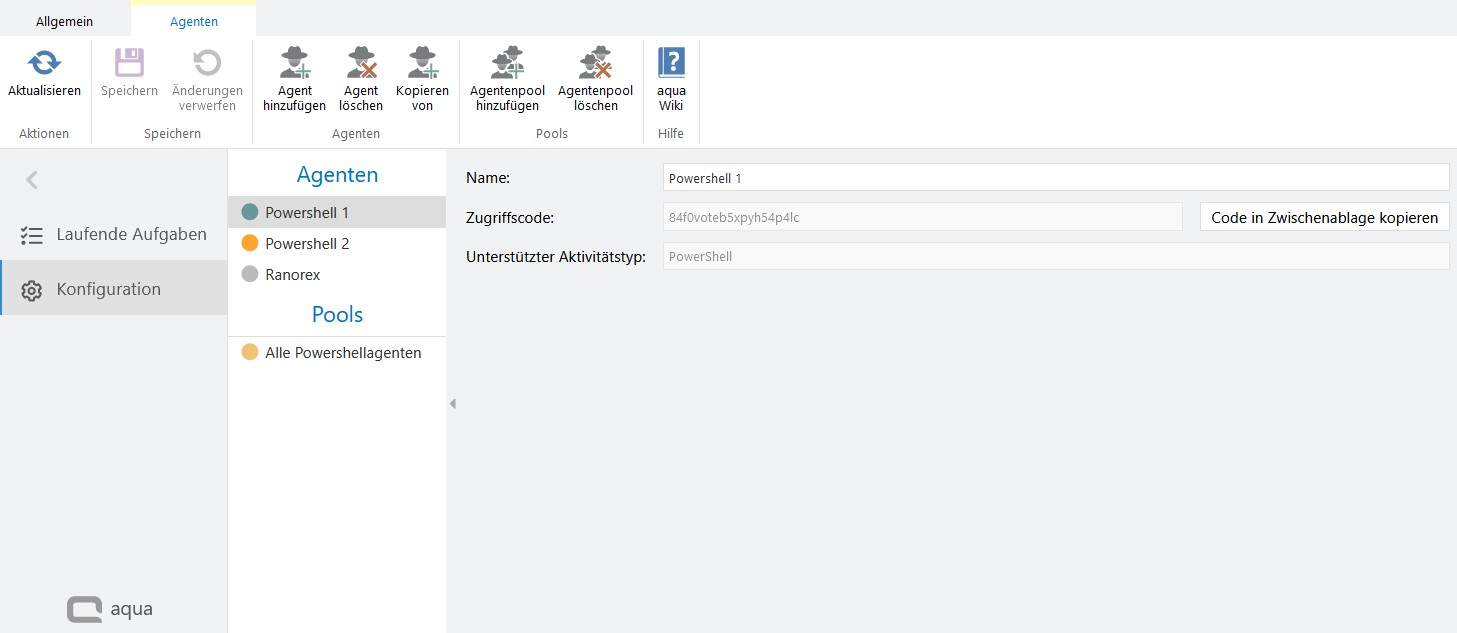Screen dimensions: 1457x633
Task: Click Code in Zwischenablage kopieren button
Action: click(1324, 217)
